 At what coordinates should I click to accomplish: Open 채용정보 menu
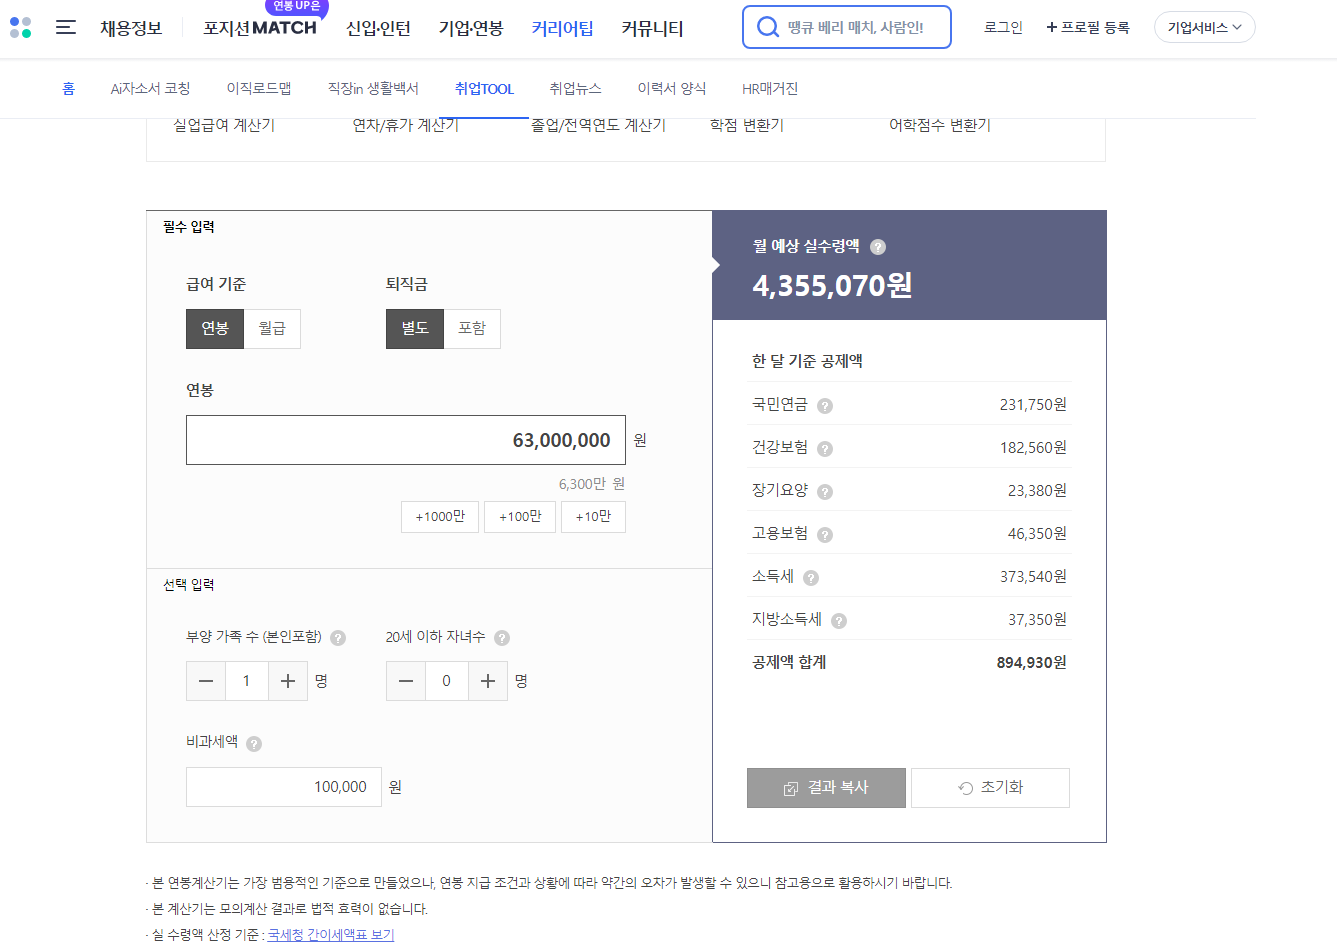[131, 28]
